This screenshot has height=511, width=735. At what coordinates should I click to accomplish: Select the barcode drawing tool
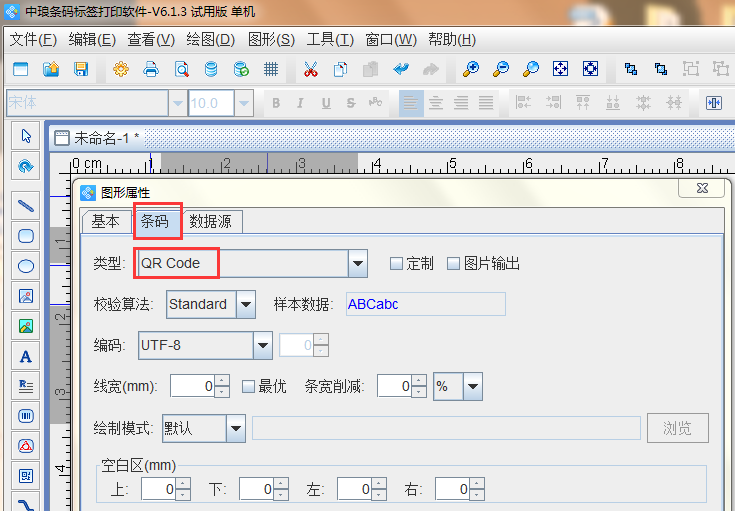pyautogui.click(x=27, y=416)
